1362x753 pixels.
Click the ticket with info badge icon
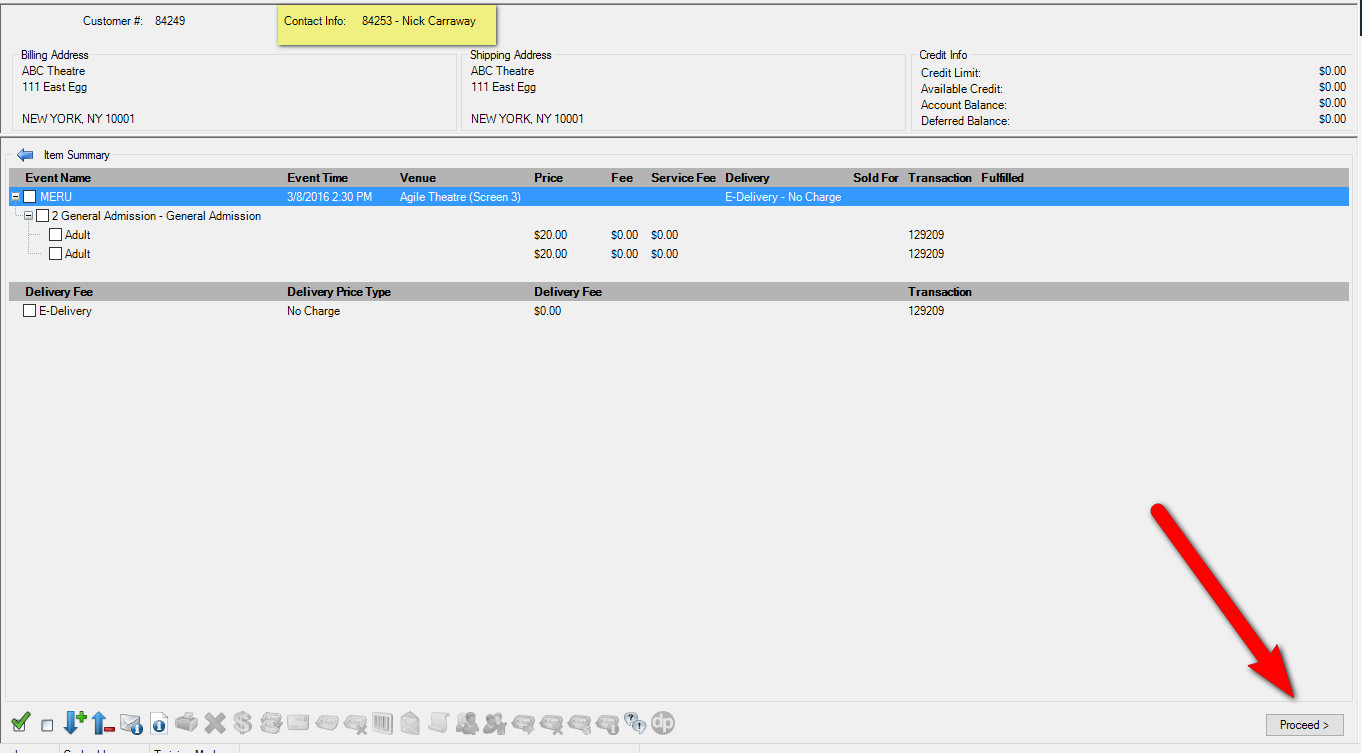[x=607, y=722]
